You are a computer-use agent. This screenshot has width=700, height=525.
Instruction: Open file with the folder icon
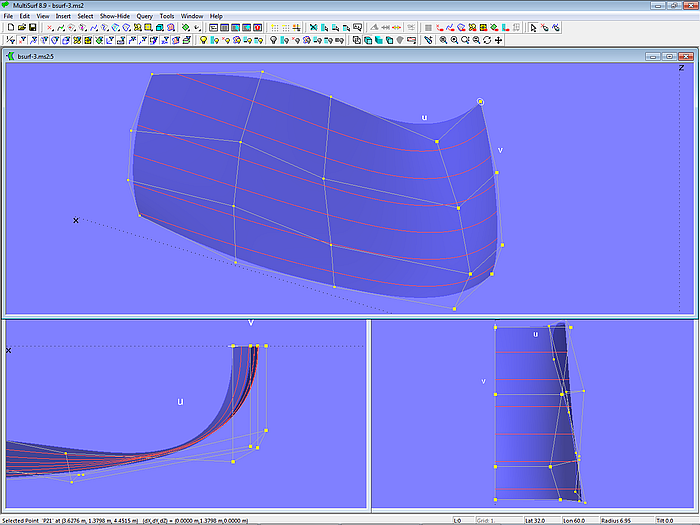20,28
